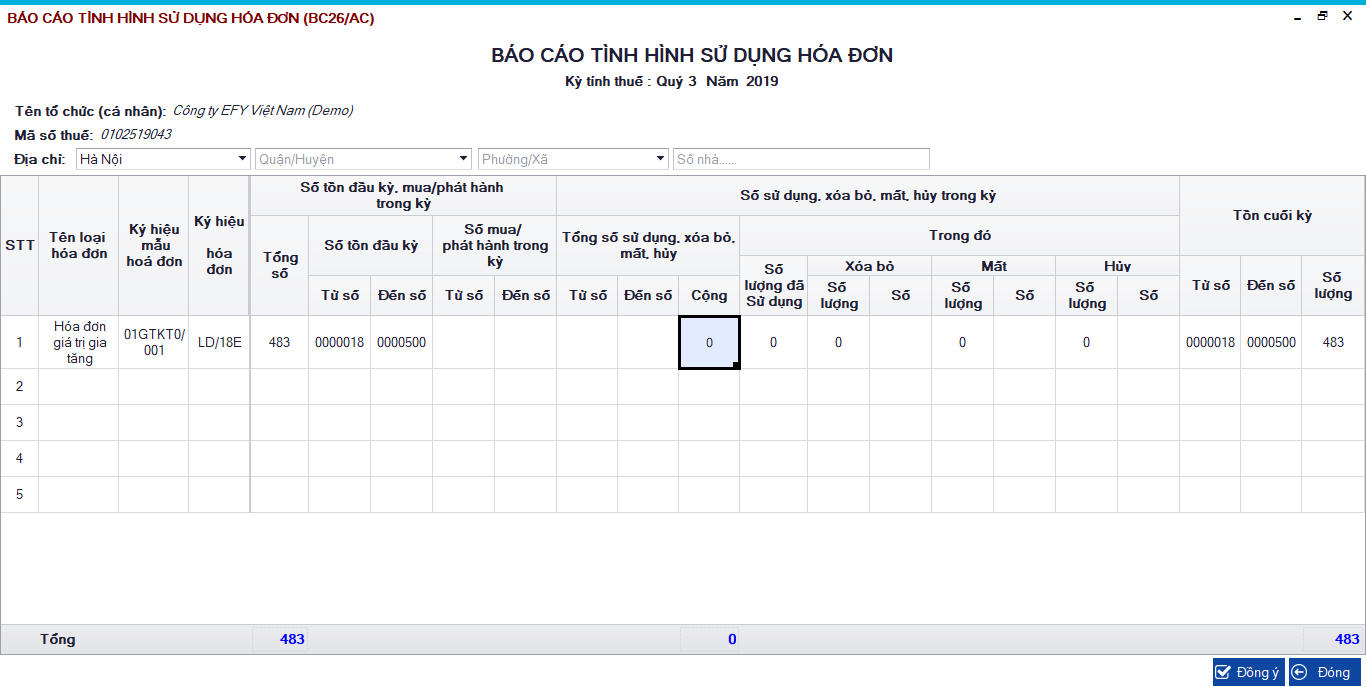Viewport: 1366px width, 687px height.
Task: Click the Ký hiệu mẫu hoá đơn header
Action: (x=154, y=246)
